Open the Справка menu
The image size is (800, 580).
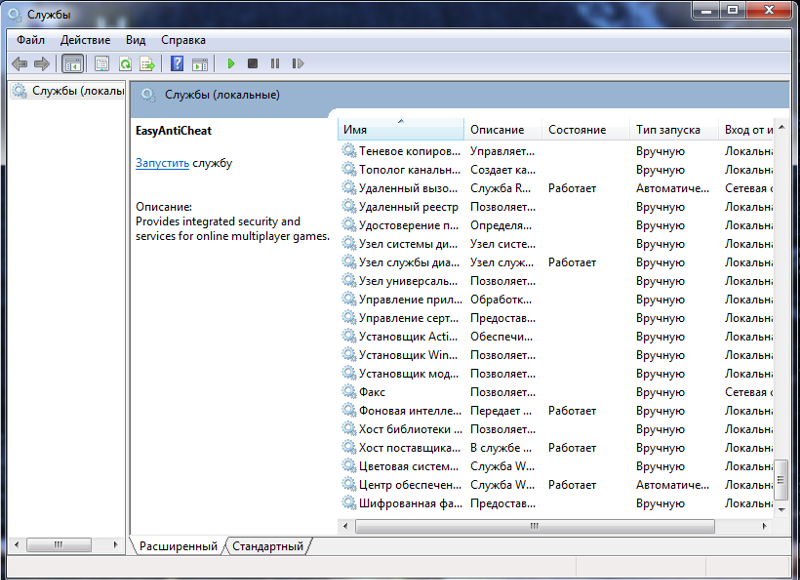point(183,40)
